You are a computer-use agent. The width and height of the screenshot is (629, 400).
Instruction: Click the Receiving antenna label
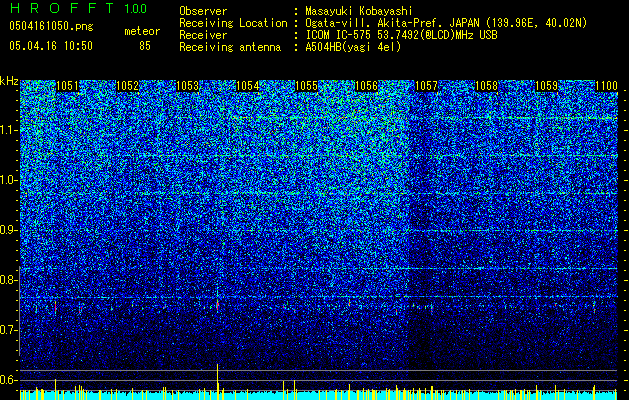point(230,47)
